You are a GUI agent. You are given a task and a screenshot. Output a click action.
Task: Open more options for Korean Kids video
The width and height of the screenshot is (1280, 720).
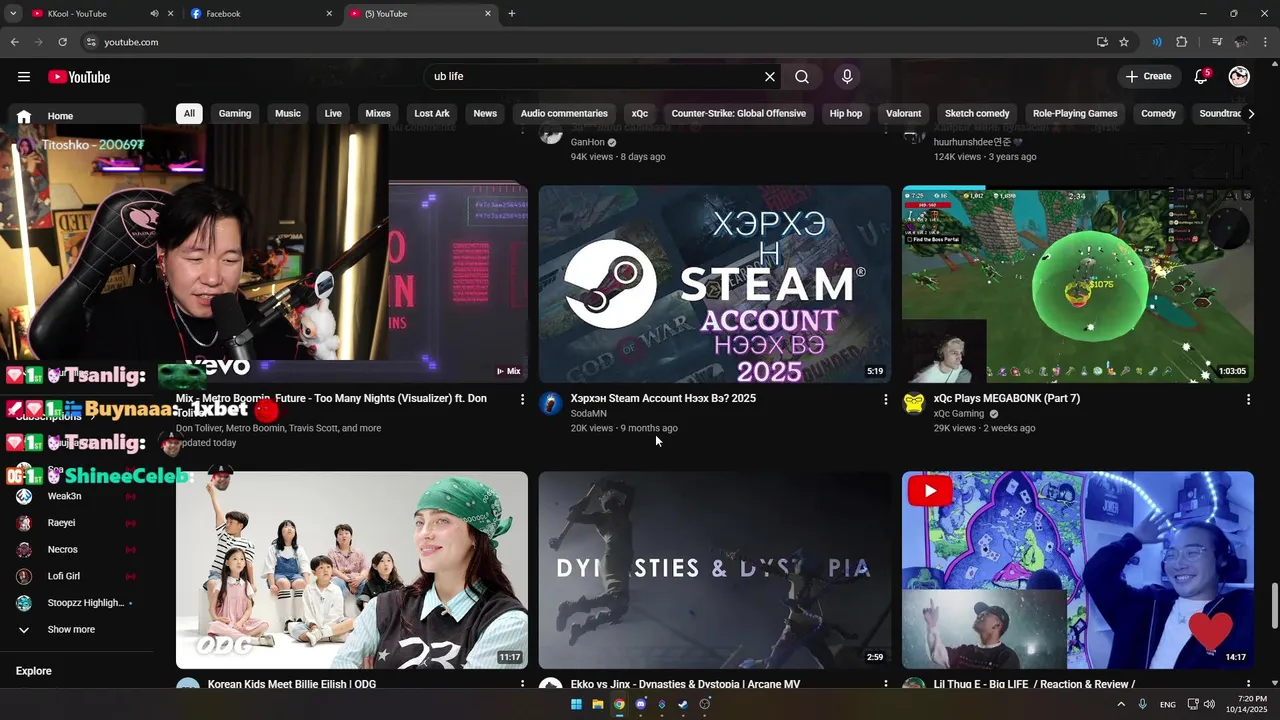tap(522, 685)
